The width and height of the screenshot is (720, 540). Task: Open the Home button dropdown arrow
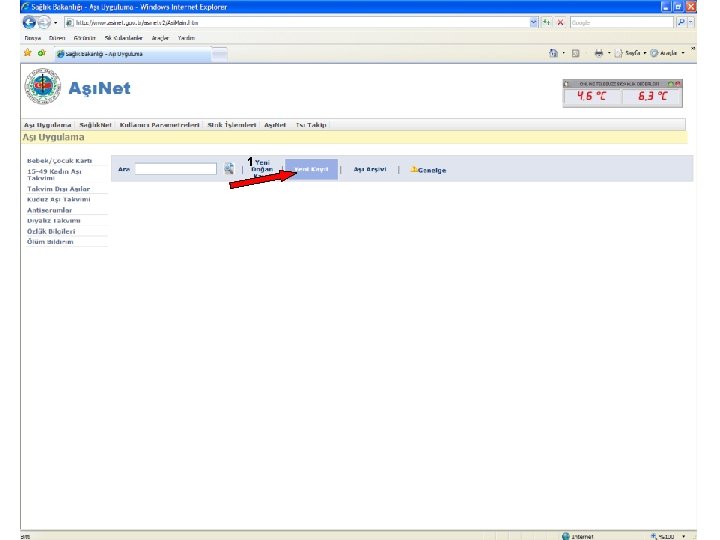pyautogui.click(x=564, y=53)
